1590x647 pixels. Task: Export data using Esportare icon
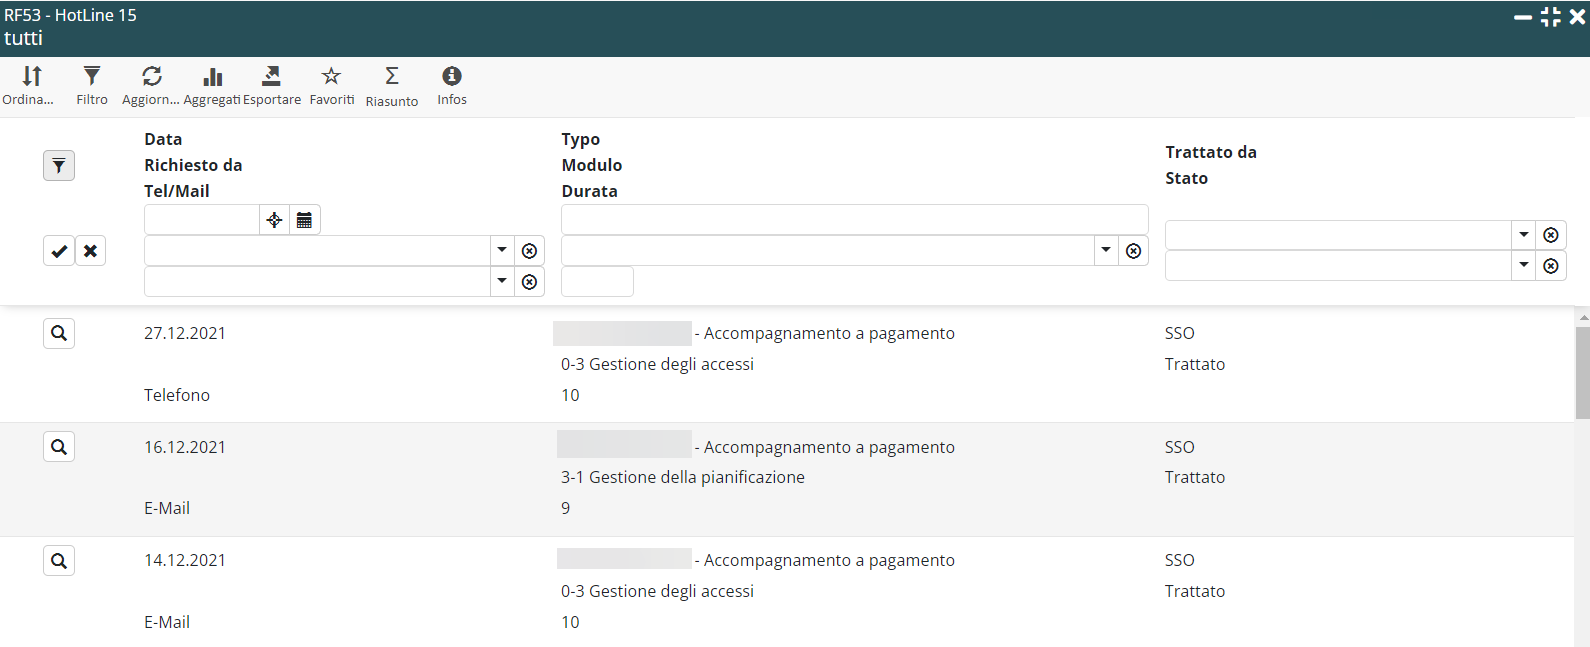pos(271,77)
